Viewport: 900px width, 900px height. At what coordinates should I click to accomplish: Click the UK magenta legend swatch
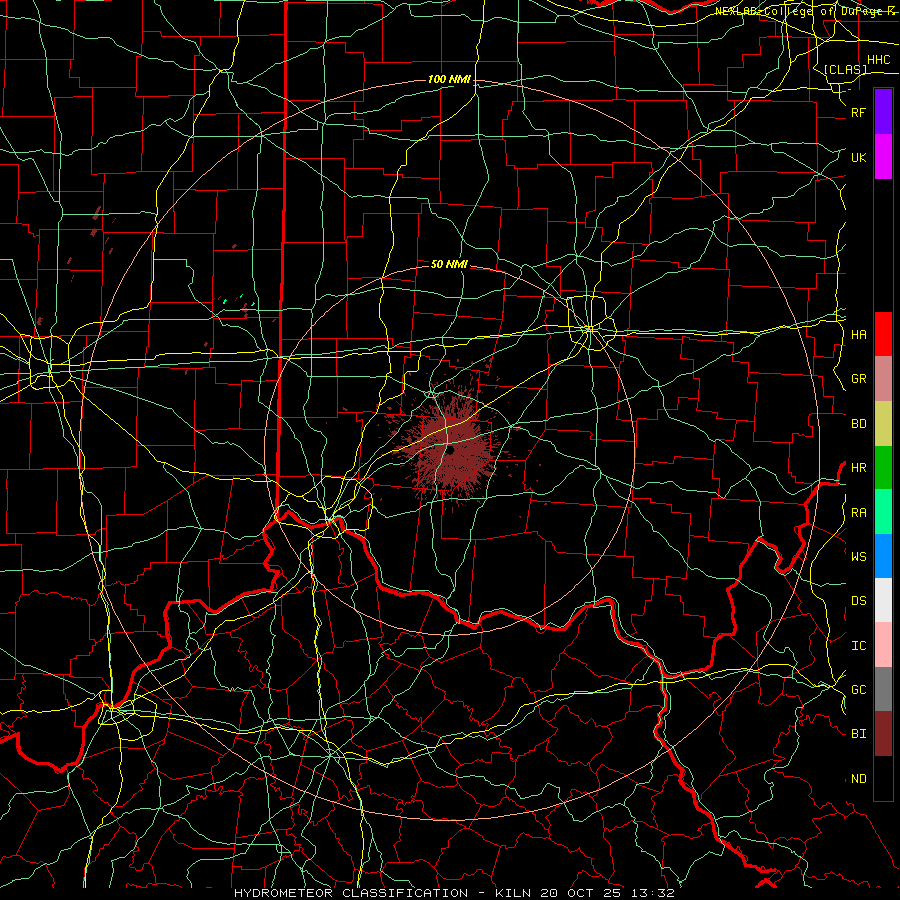[883, 157]
